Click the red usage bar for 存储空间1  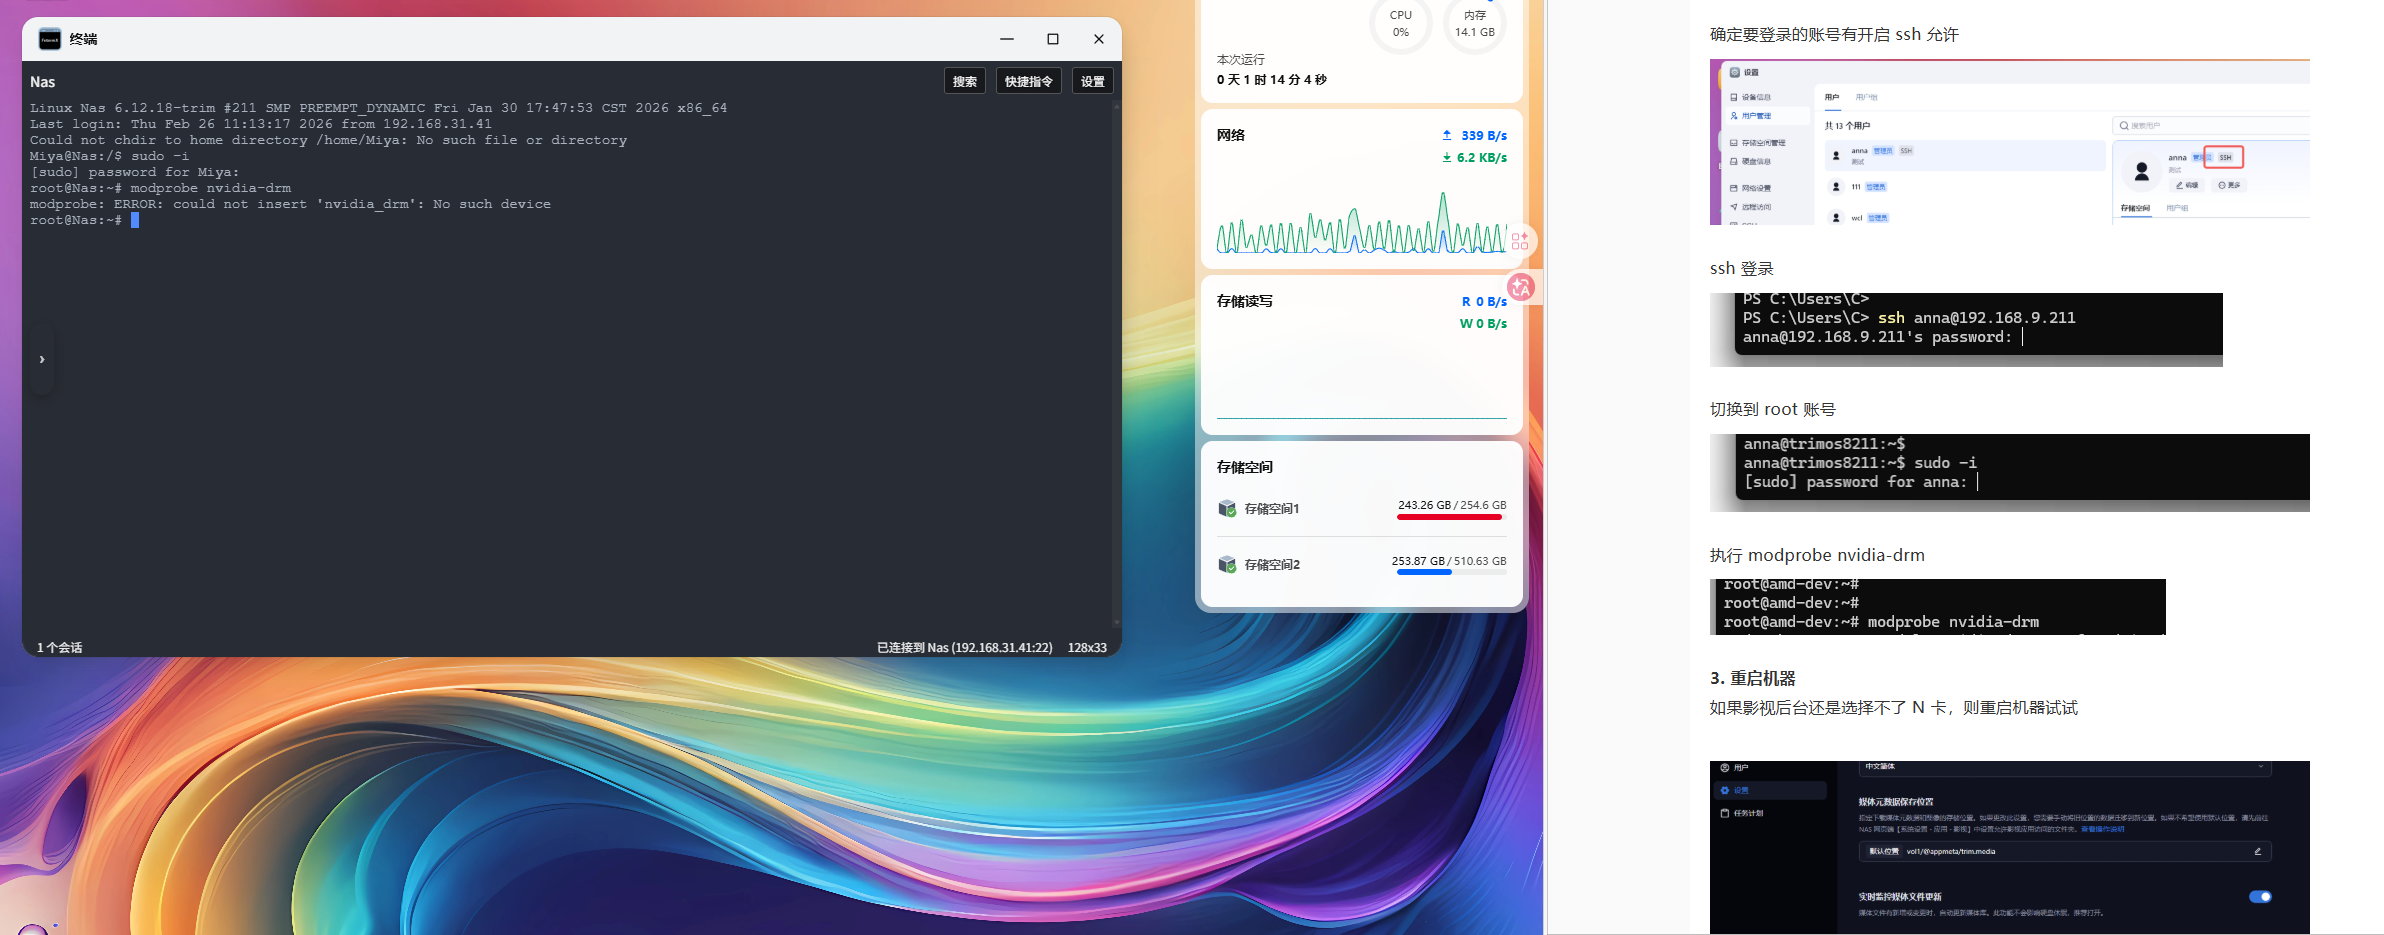(1450, 517)
